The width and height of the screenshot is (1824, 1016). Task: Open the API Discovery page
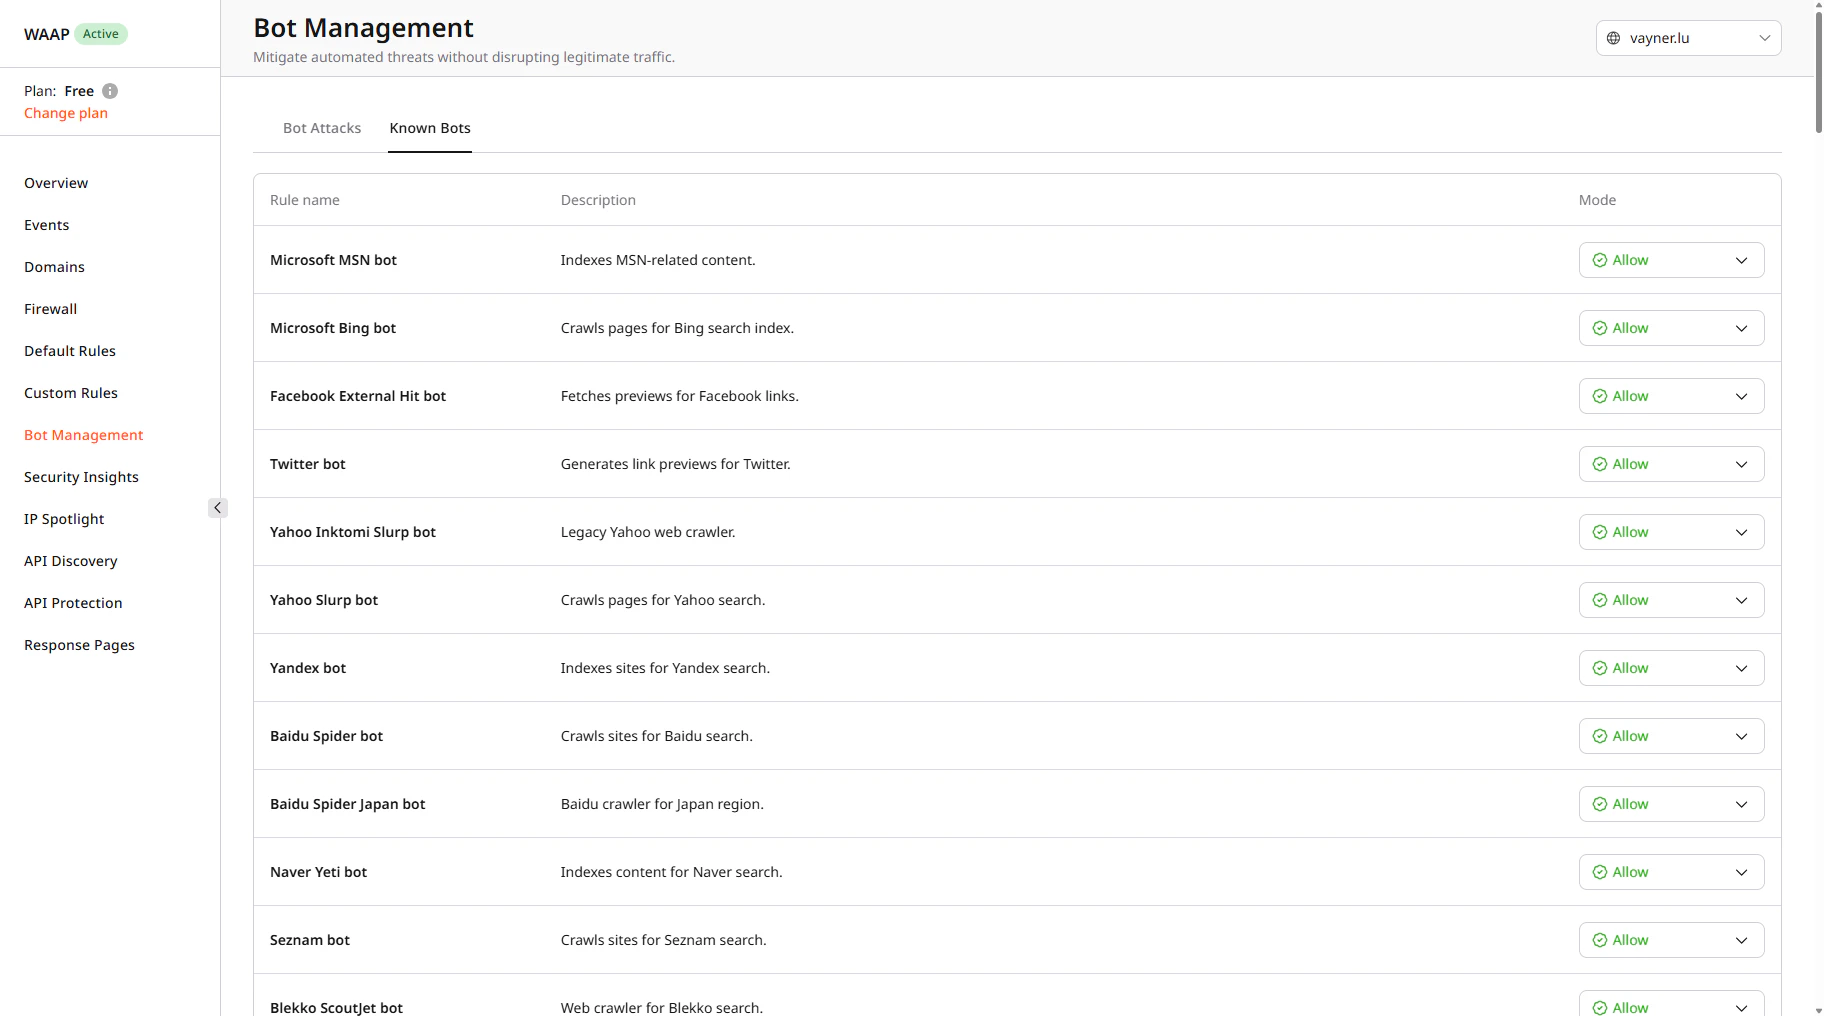coord(70,561)
